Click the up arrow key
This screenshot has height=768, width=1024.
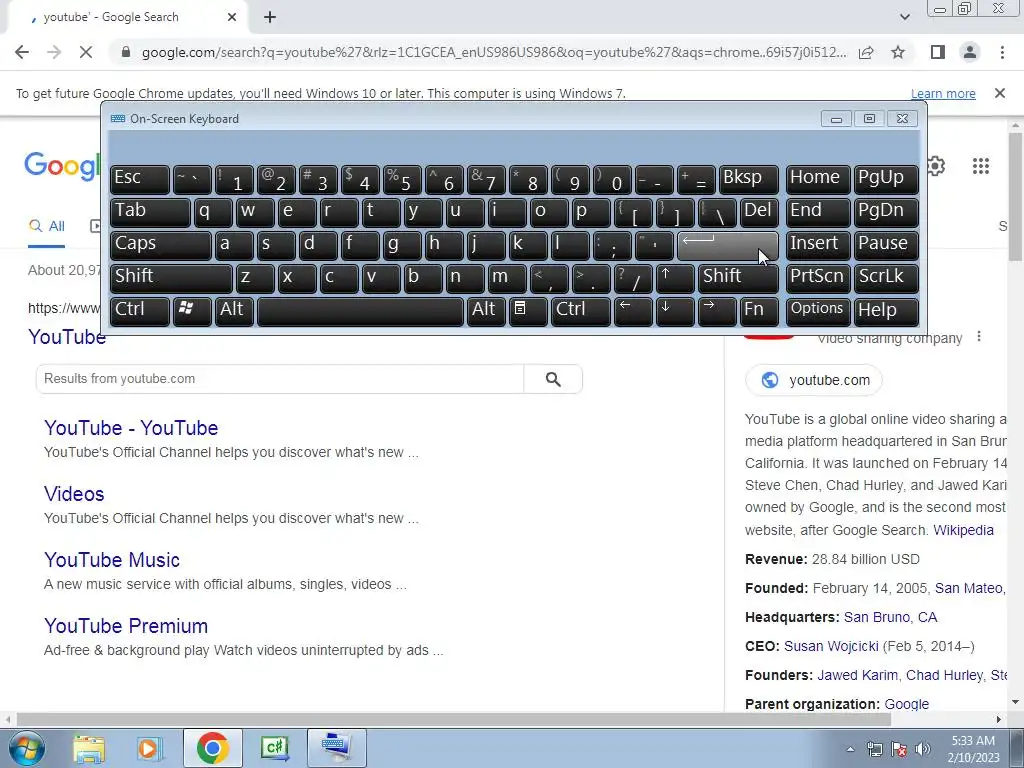point(675,278)
